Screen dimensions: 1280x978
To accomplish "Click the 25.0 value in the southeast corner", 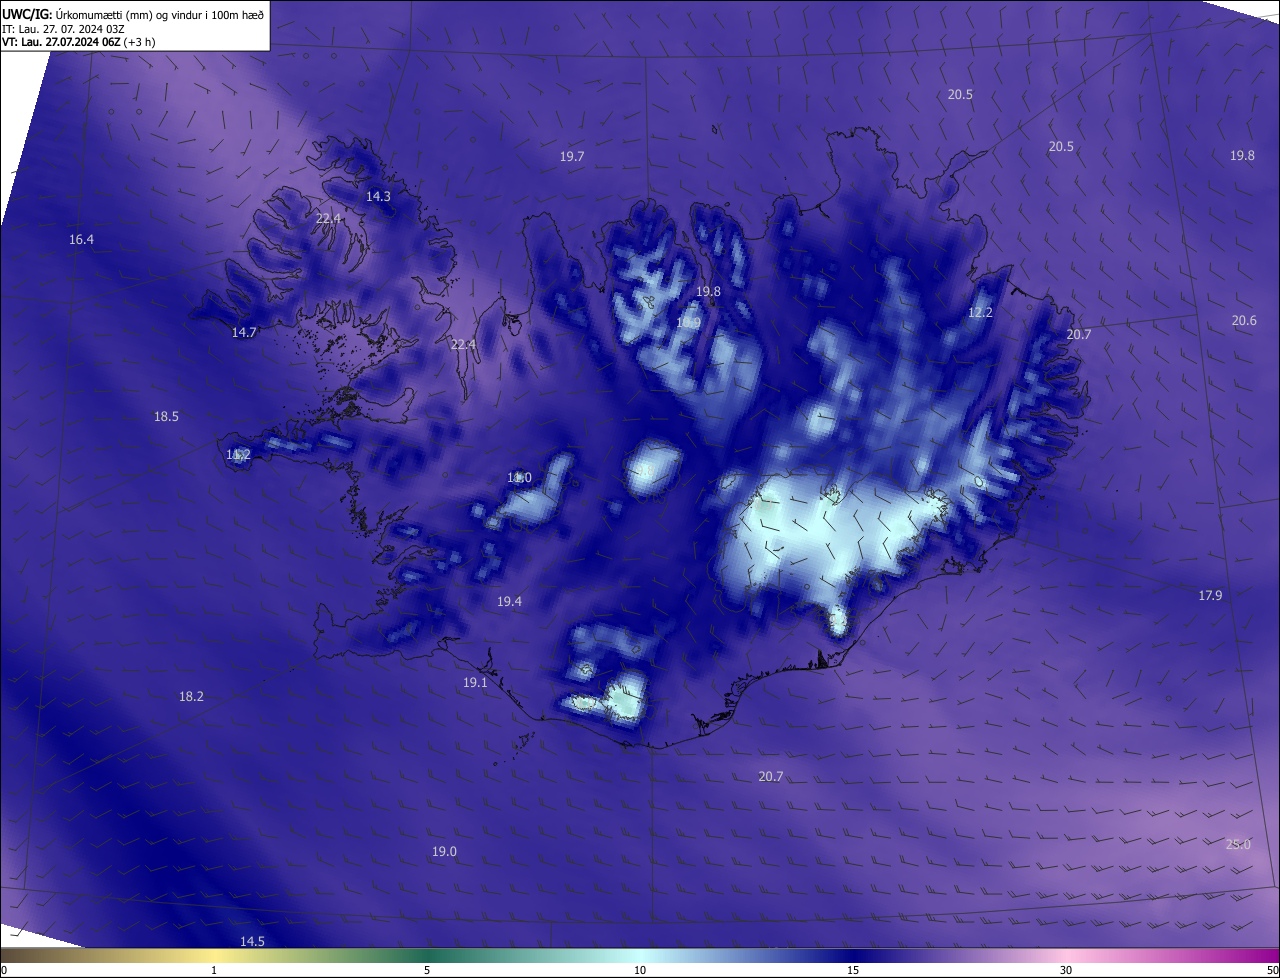I will click(1238, 844).
